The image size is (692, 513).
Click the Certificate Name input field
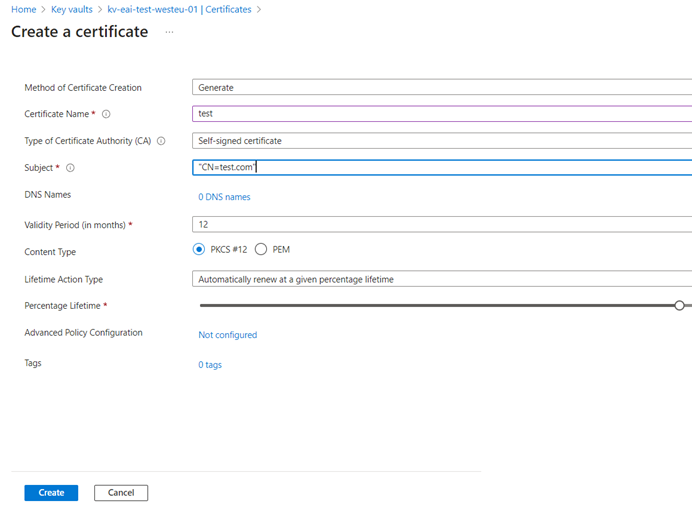tap(442, 113)
